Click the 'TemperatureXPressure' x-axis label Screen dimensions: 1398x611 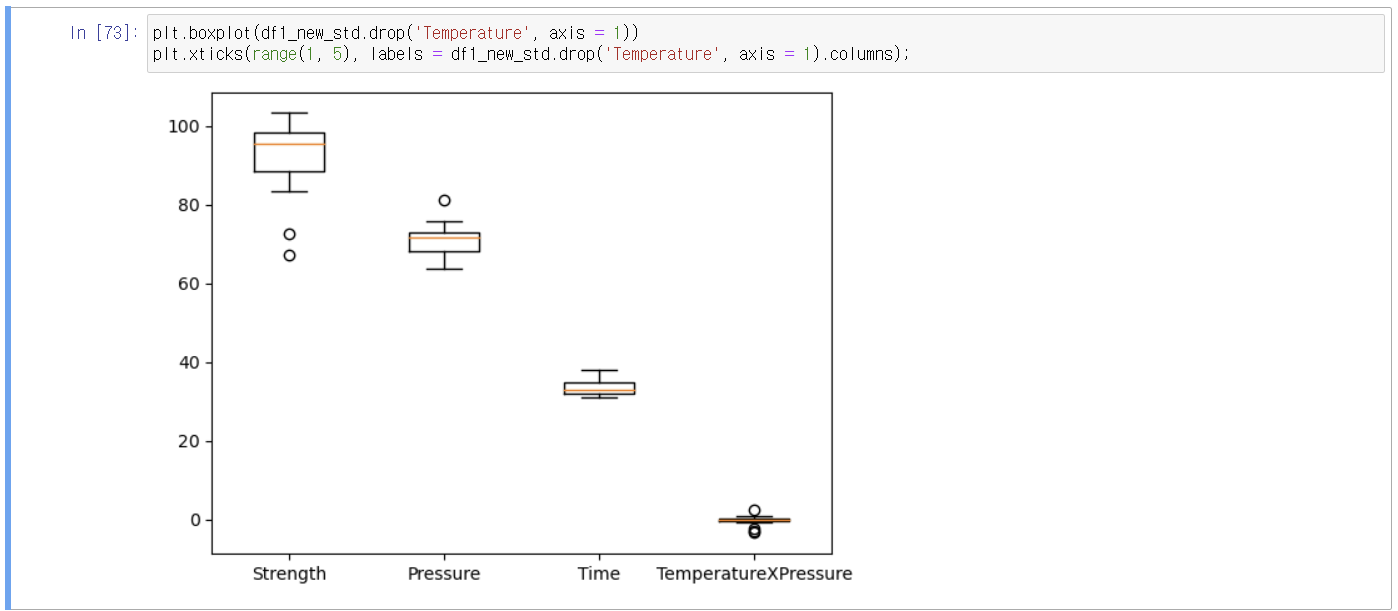coord(754,574)
